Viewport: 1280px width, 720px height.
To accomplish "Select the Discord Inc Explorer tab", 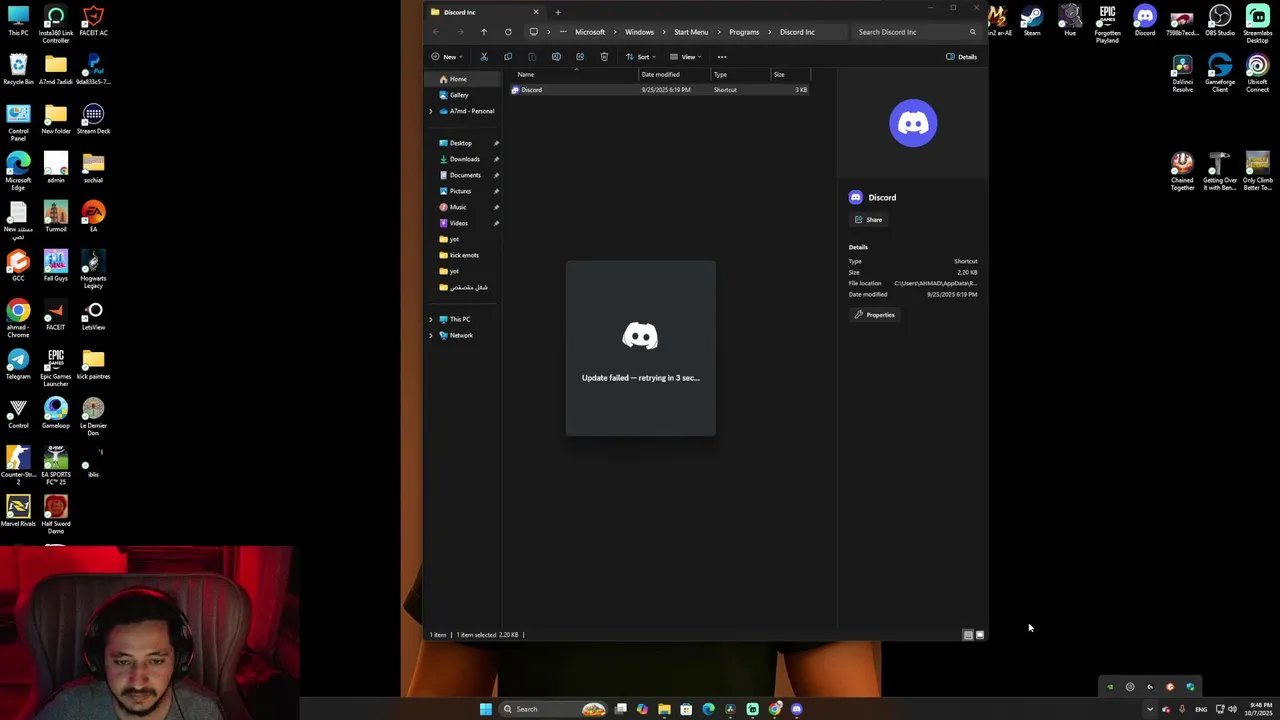I will click(484, 12).
